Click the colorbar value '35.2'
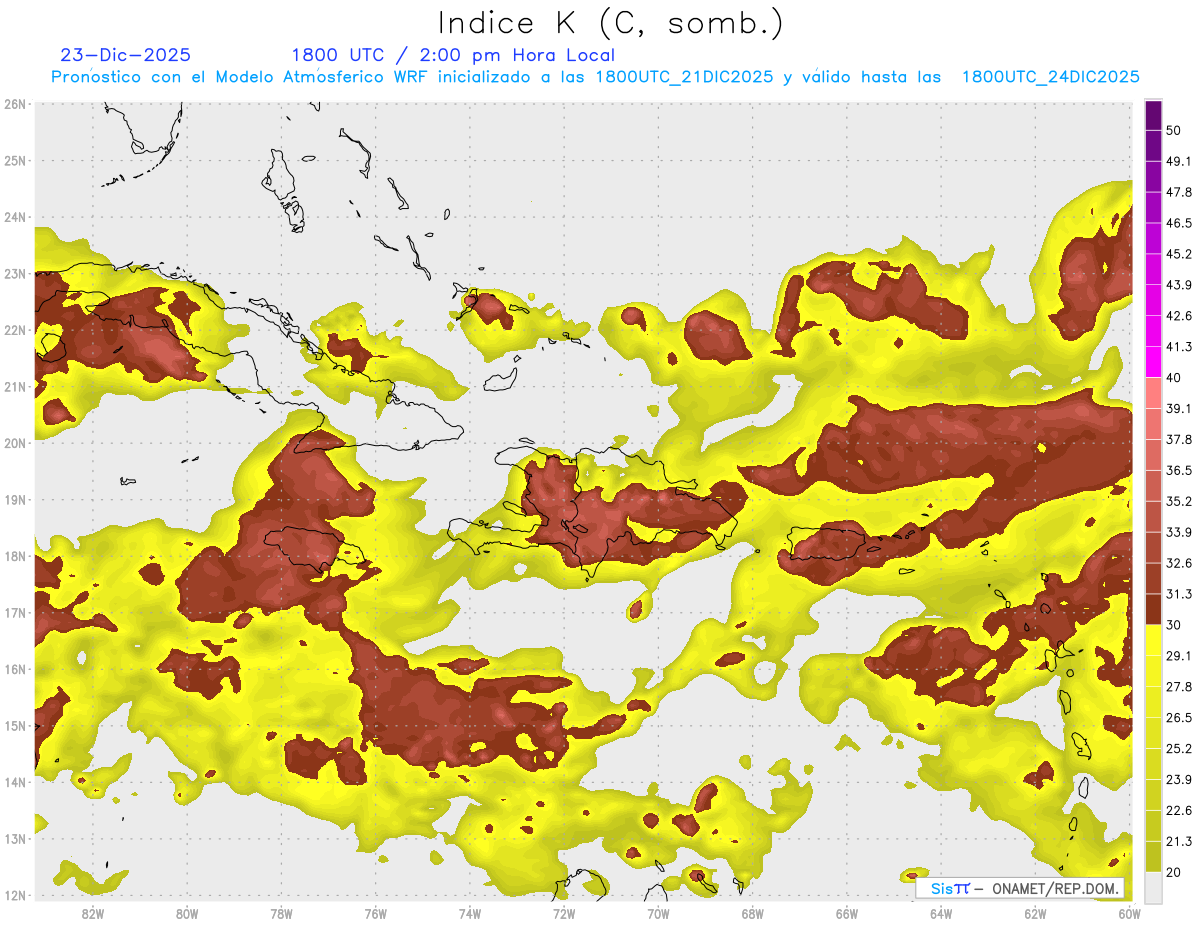This screenshot has width=1200, height=927. (1179, 501)
